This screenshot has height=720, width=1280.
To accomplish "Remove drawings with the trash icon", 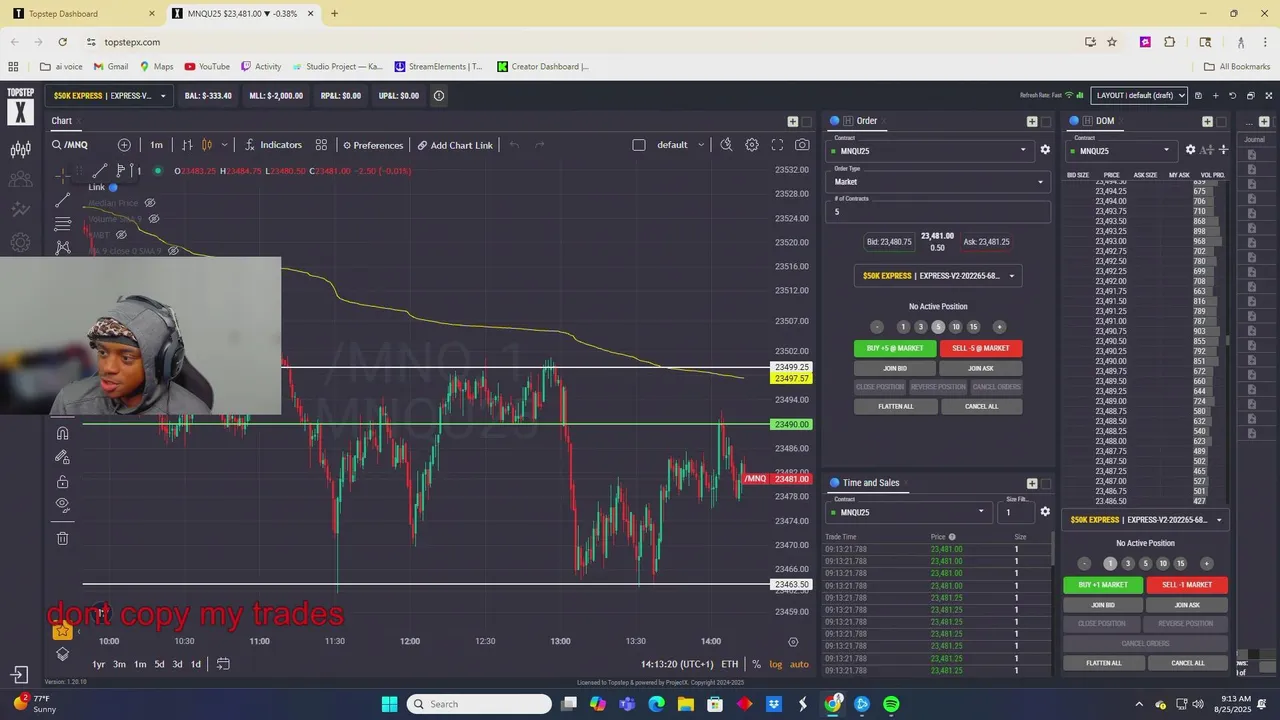I will pos(62,538).
